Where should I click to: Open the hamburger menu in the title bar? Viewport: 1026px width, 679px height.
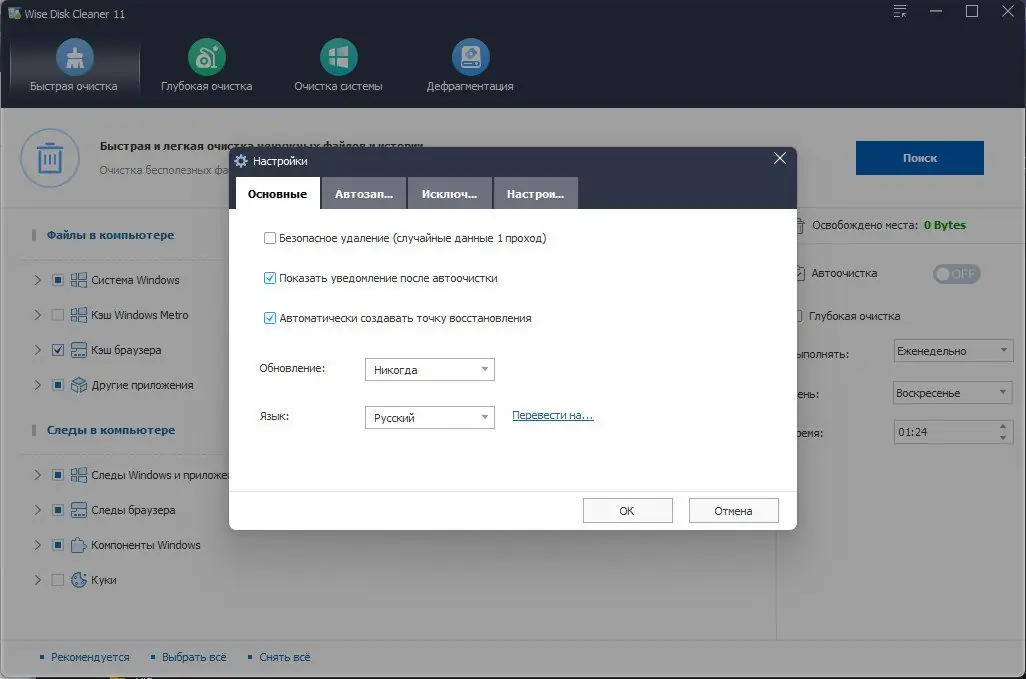click(x=898, y=11)
